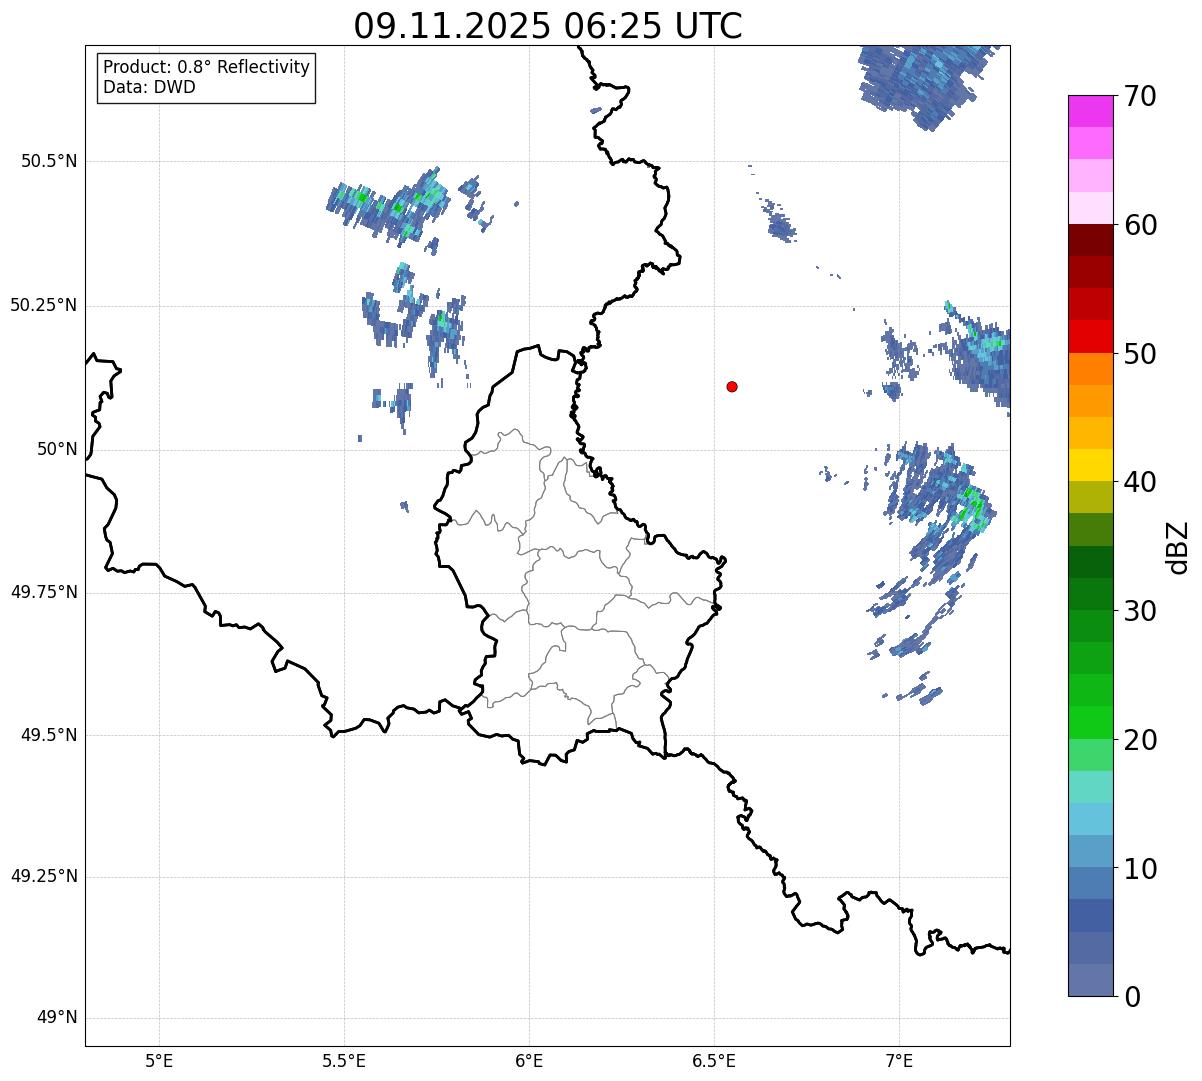1202x1081 pixels.
Task: Pick the bright red segment just above 50
Action: pyautogui.click(x=1090, y=336)
